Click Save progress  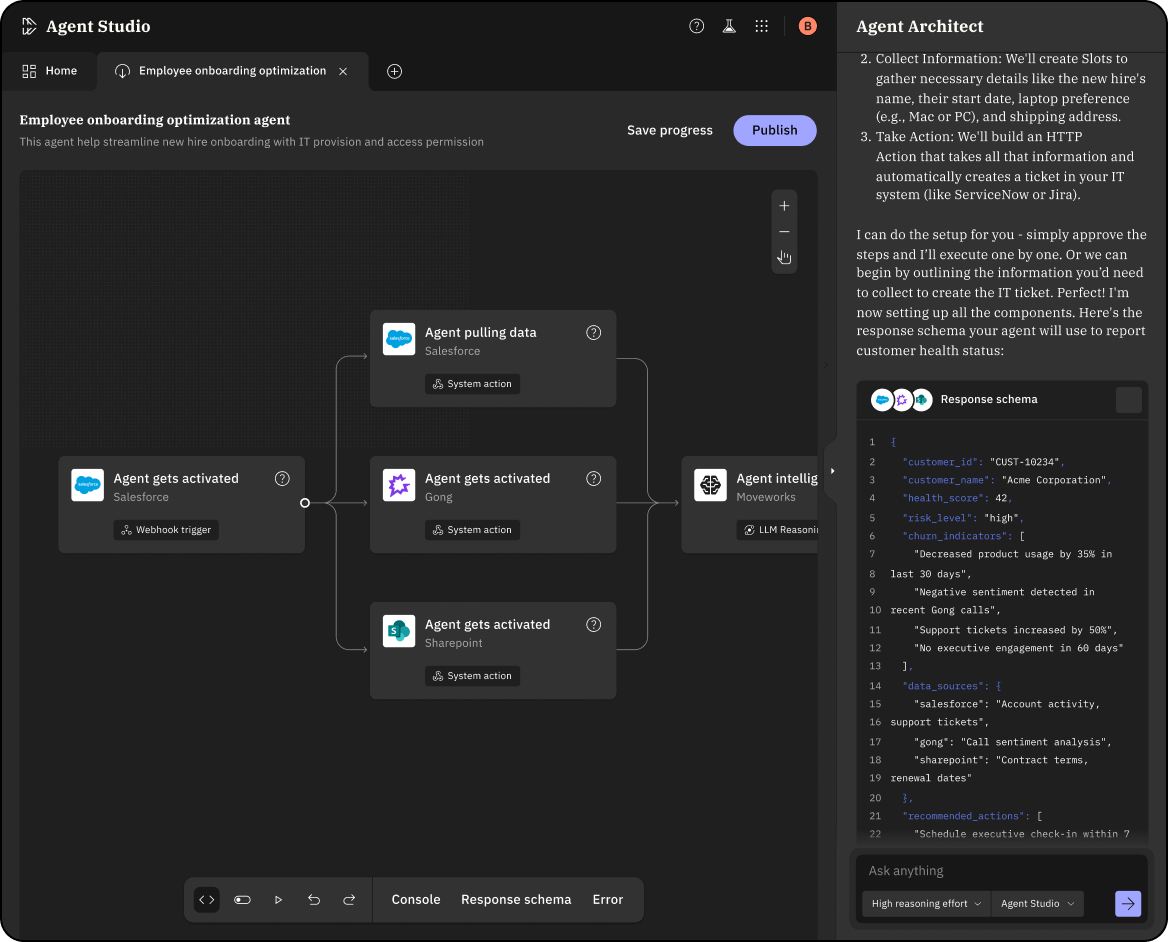click(x=670, y=130)
